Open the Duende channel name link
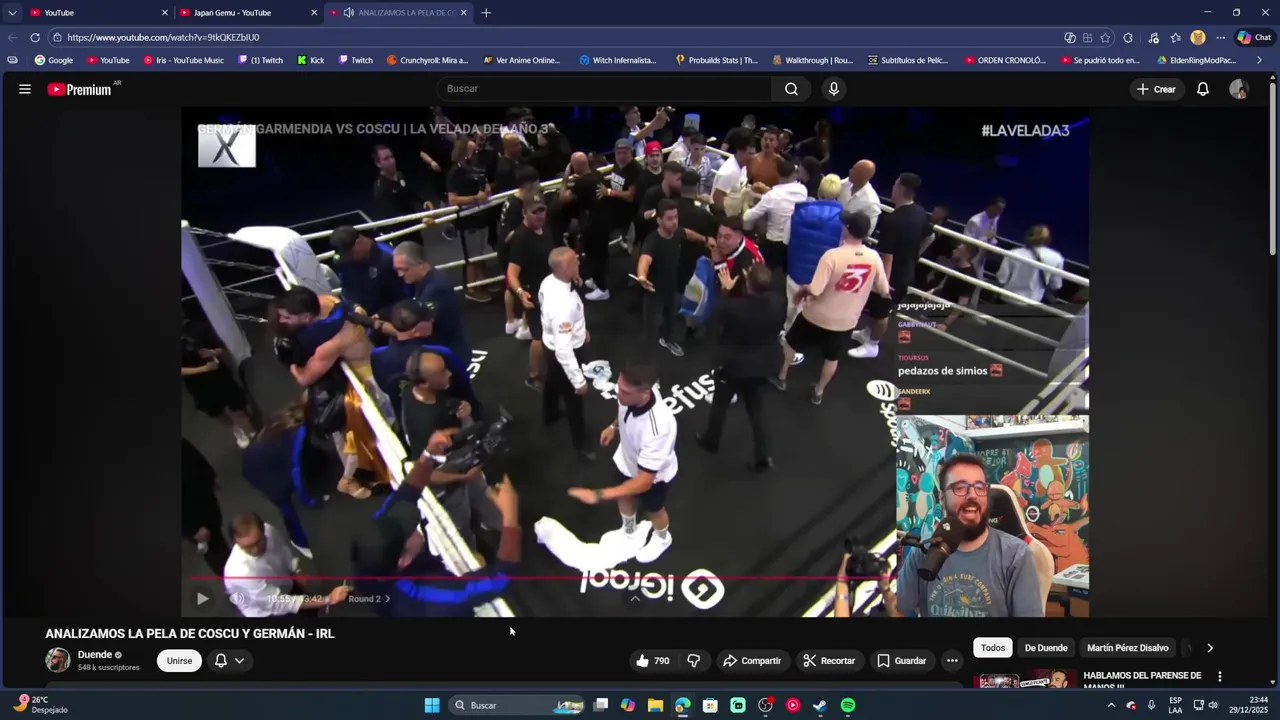 95,655
